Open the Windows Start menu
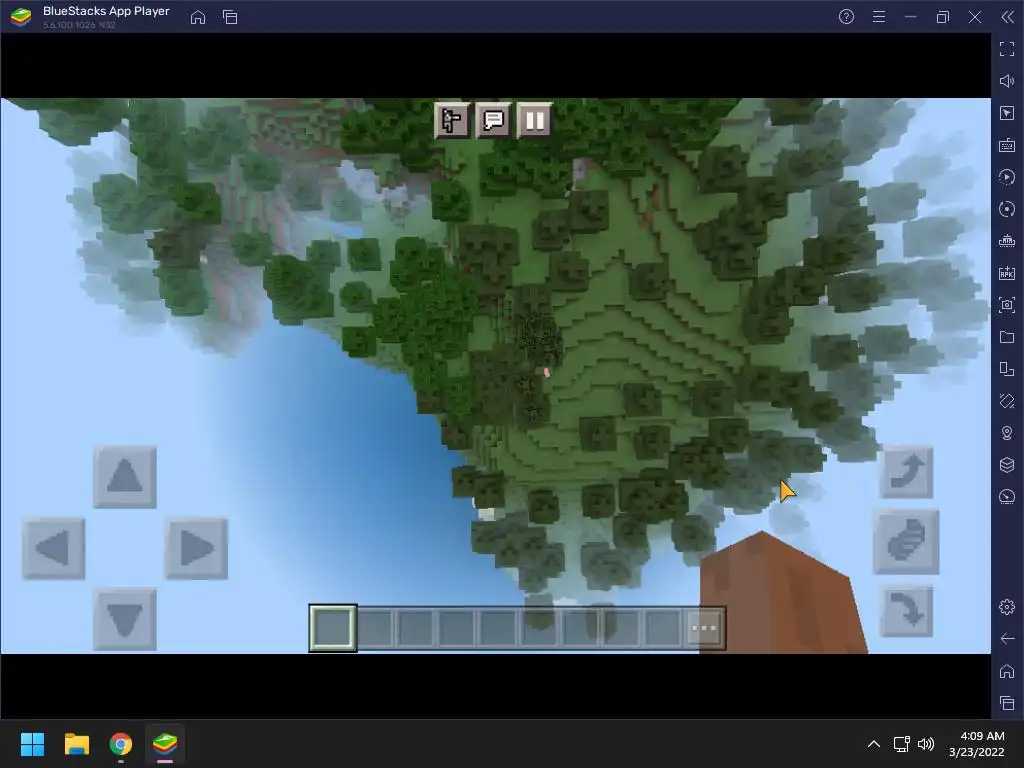The height and width of the screenshot is (768, 1024). 32,744
